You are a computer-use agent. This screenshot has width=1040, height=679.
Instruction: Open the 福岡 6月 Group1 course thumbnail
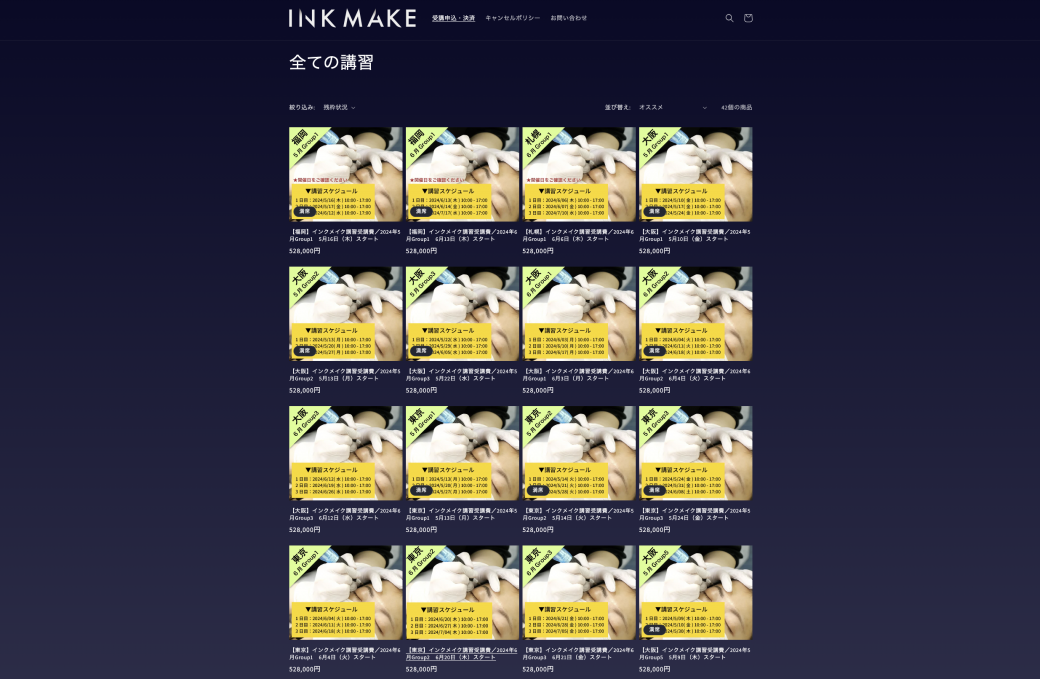[x=462, y=174]
